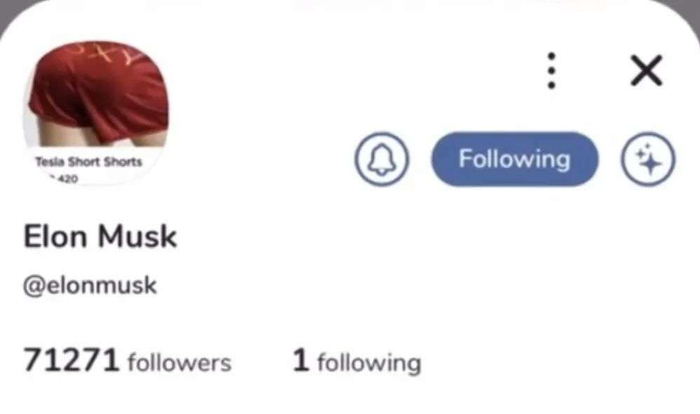The height and width of the screenshot is (414, 700).
Task: Click the word 'following' beside 1
Action: coord(369,363)
